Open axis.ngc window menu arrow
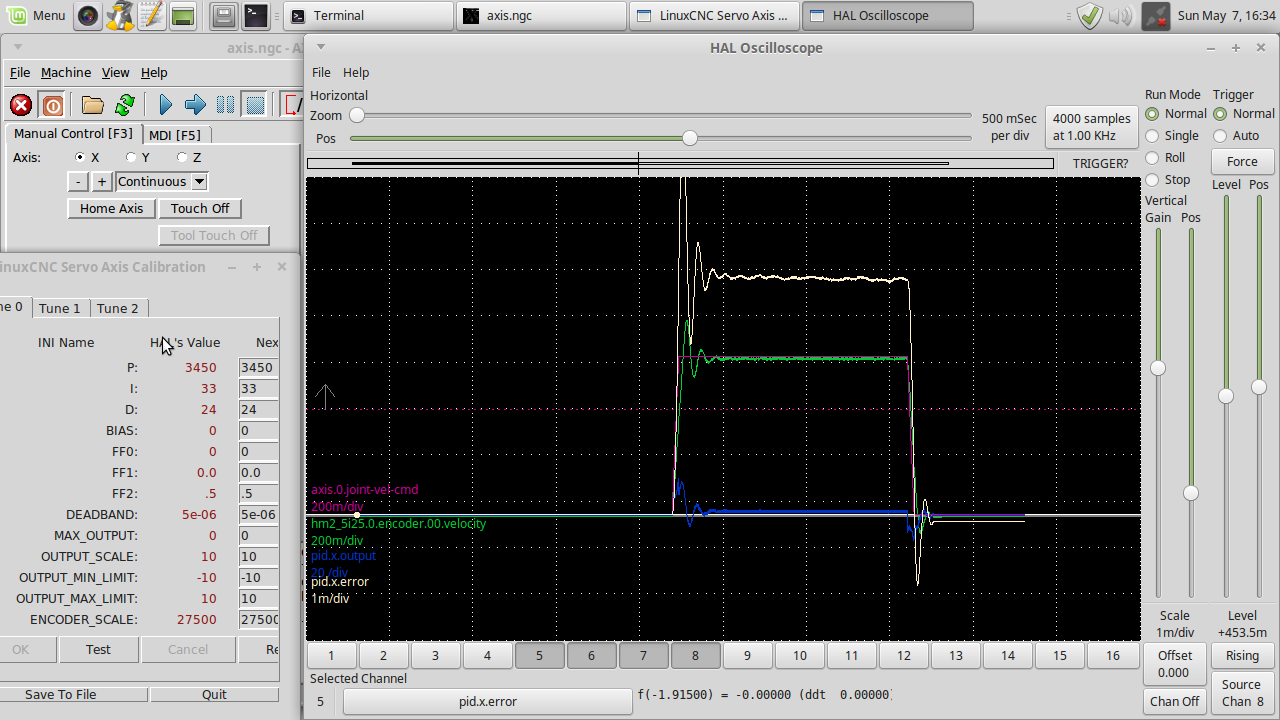The image size is (1280, 720). [18, 46]
